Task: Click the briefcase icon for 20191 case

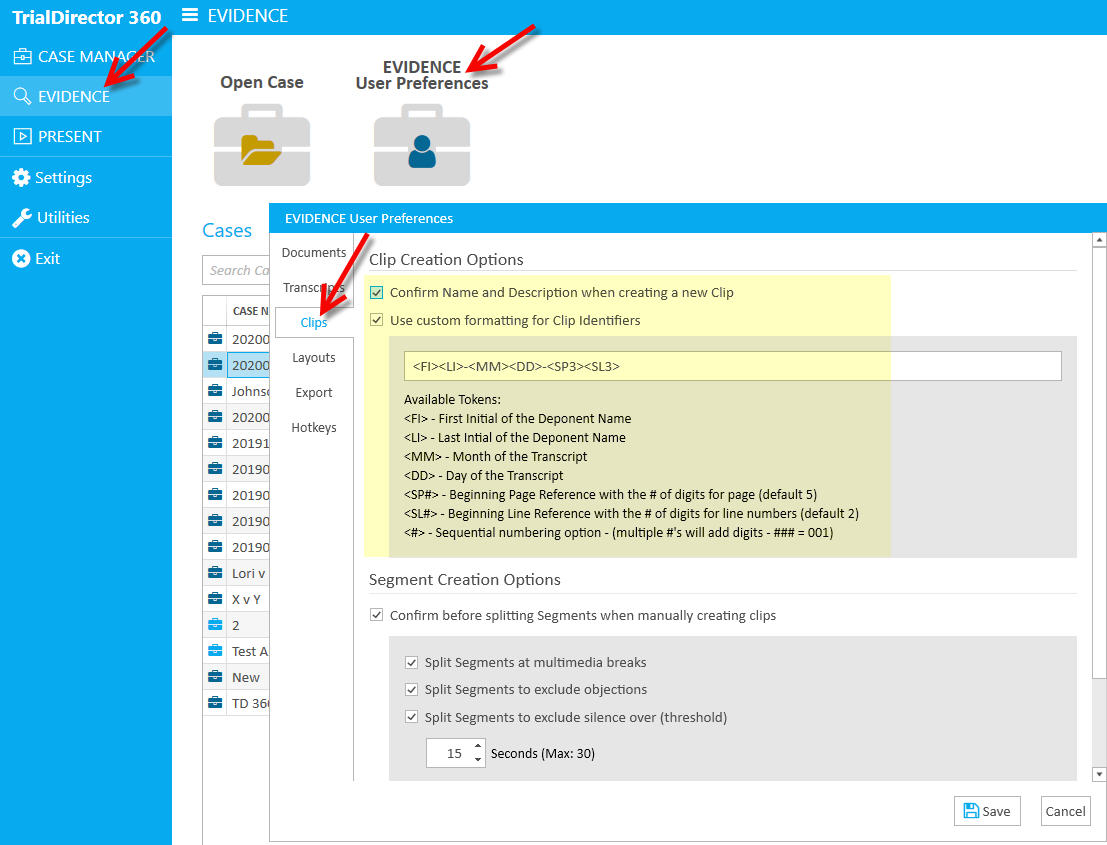Action: pos(215,443)
